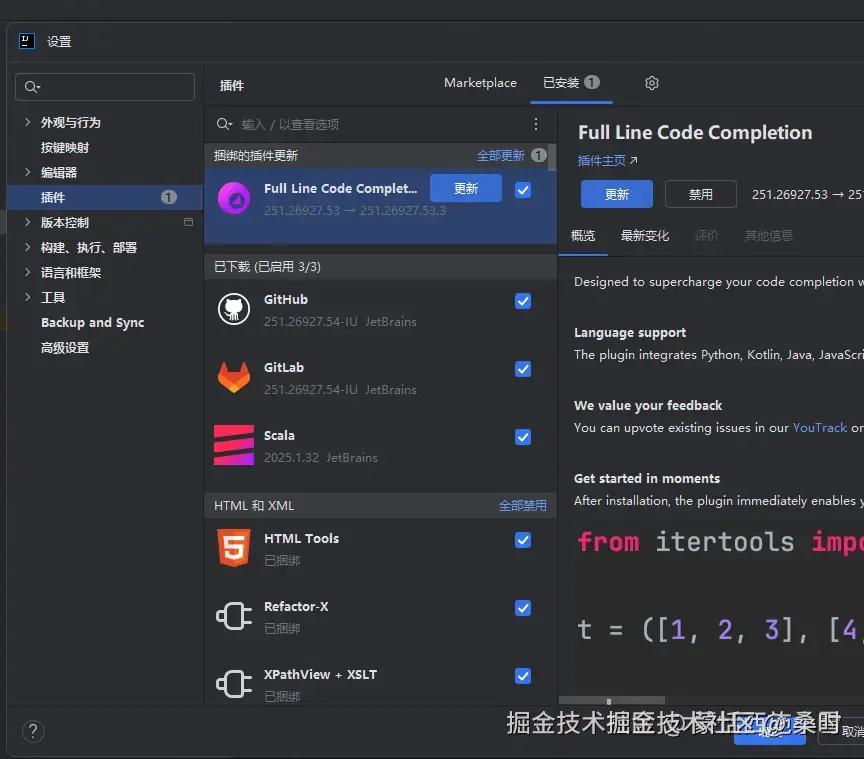The width and height of the screenshot is (864, 759).
Task: Toggle the HTML Tools plugin checkbox
Action: (x=523, y=540)
